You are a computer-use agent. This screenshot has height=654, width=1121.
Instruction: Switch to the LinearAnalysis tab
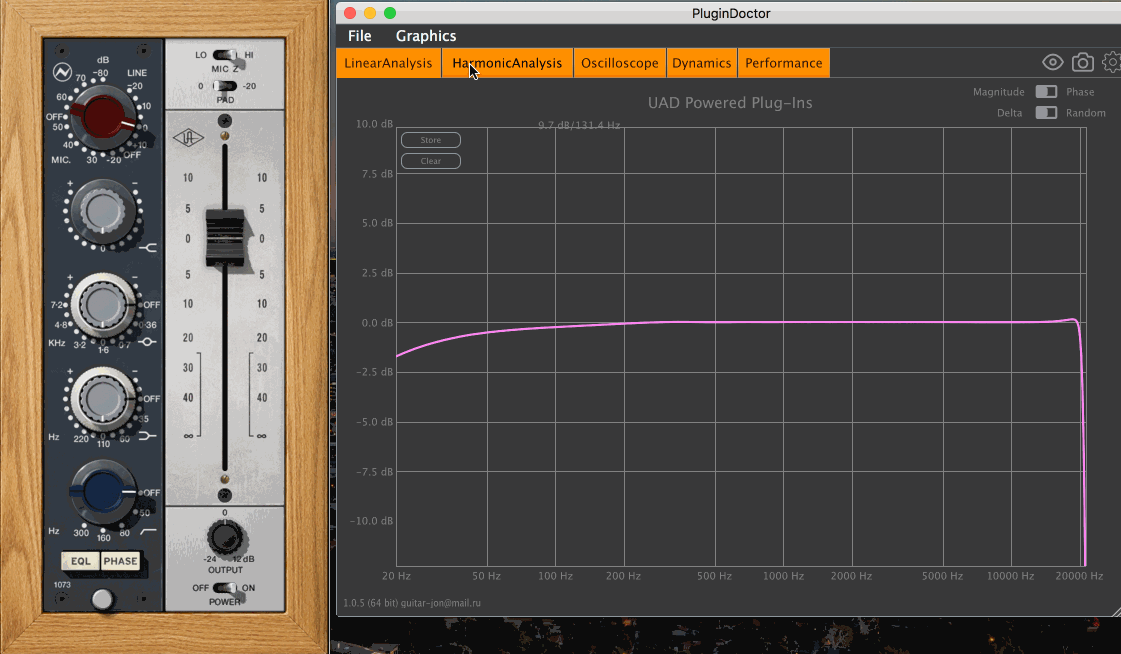click(x=388, y=63)
